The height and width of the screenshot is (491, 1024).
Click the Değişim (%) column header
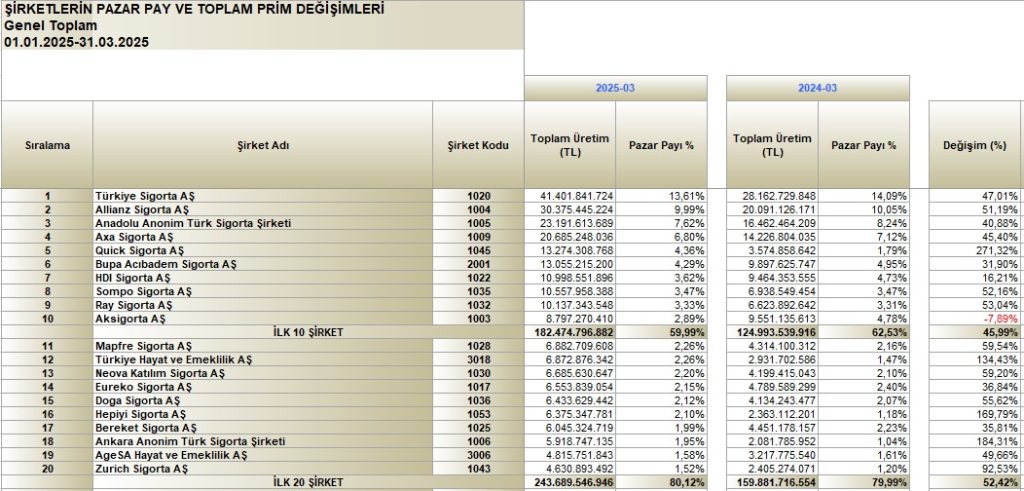(974, 145)
